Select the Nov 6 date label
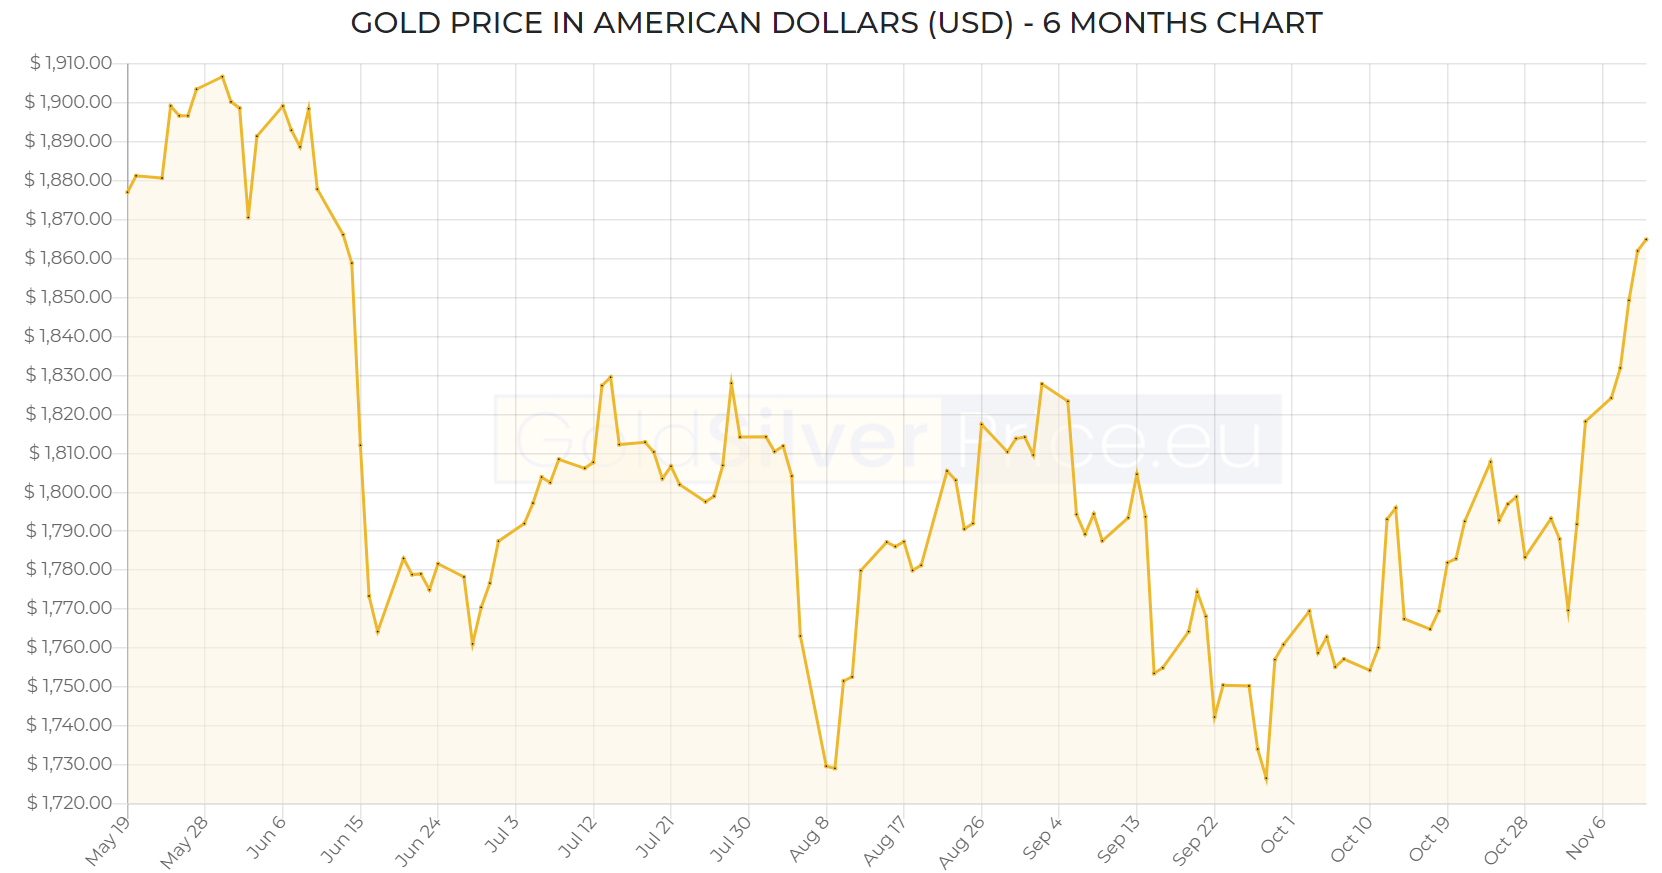The height and width of the screenshot is (873, 1662). [x=1585, y=836]
